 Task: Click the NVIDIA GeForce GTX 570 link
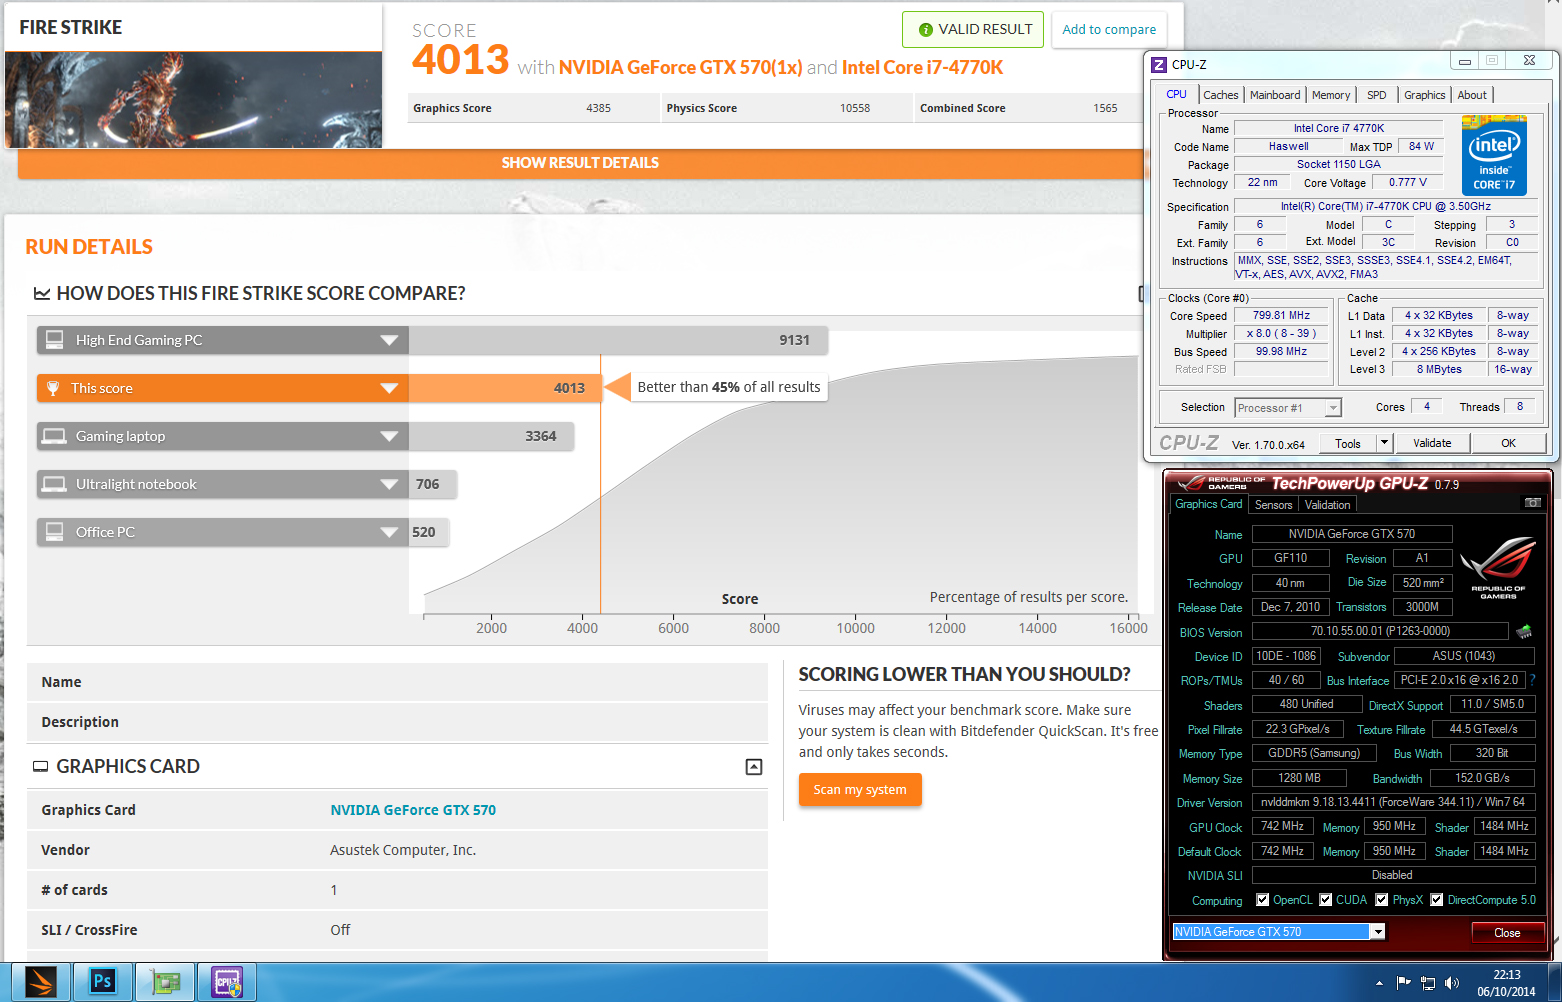[x=413, y=810]
